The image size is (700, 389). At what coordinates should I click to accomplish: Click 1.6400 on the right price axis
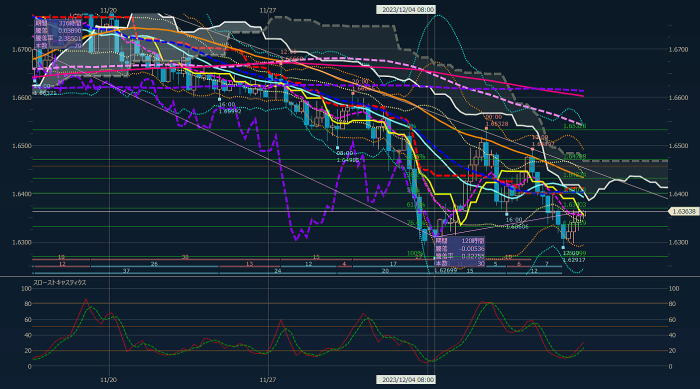[x=678, y=194]
